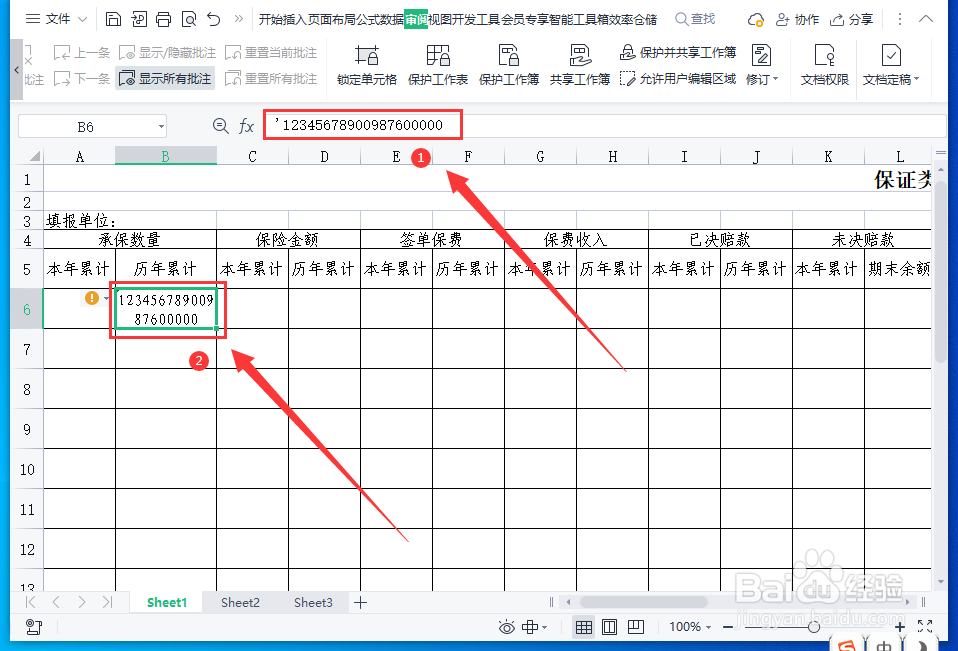Toggle eye protection mode in status bar
958x651 pixels.
pyautogui.click(x=508, y=627)
